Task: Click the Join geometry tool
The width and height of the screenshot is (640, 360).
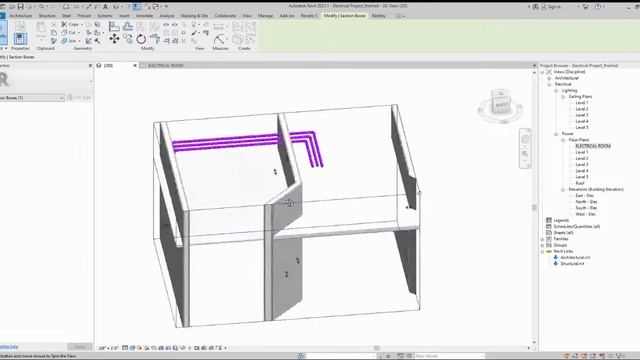Action: [69, 41]
